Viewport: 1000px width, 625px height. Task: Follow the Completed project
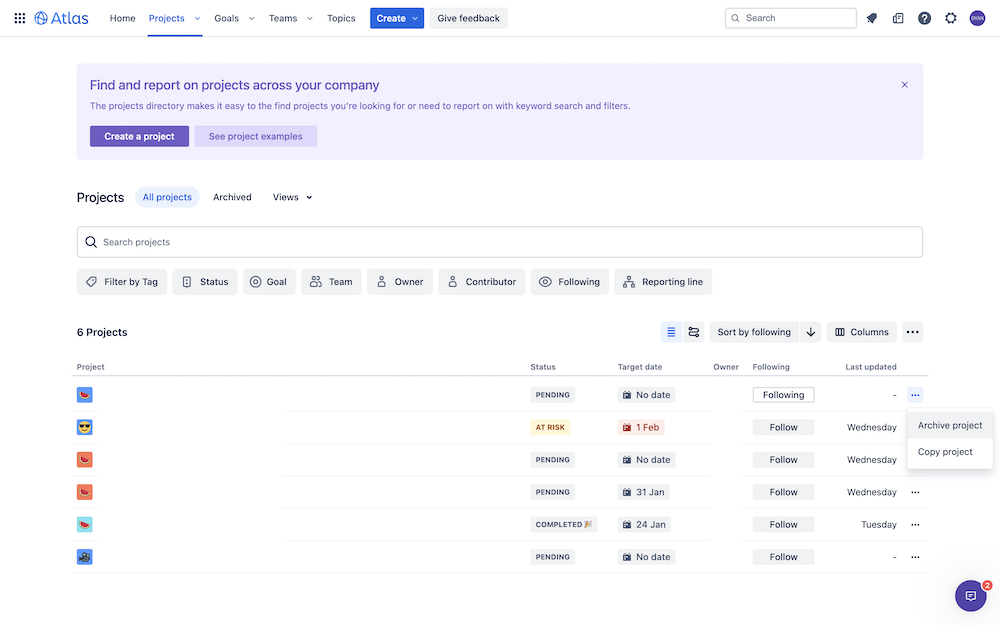click(x=783, y=524)
